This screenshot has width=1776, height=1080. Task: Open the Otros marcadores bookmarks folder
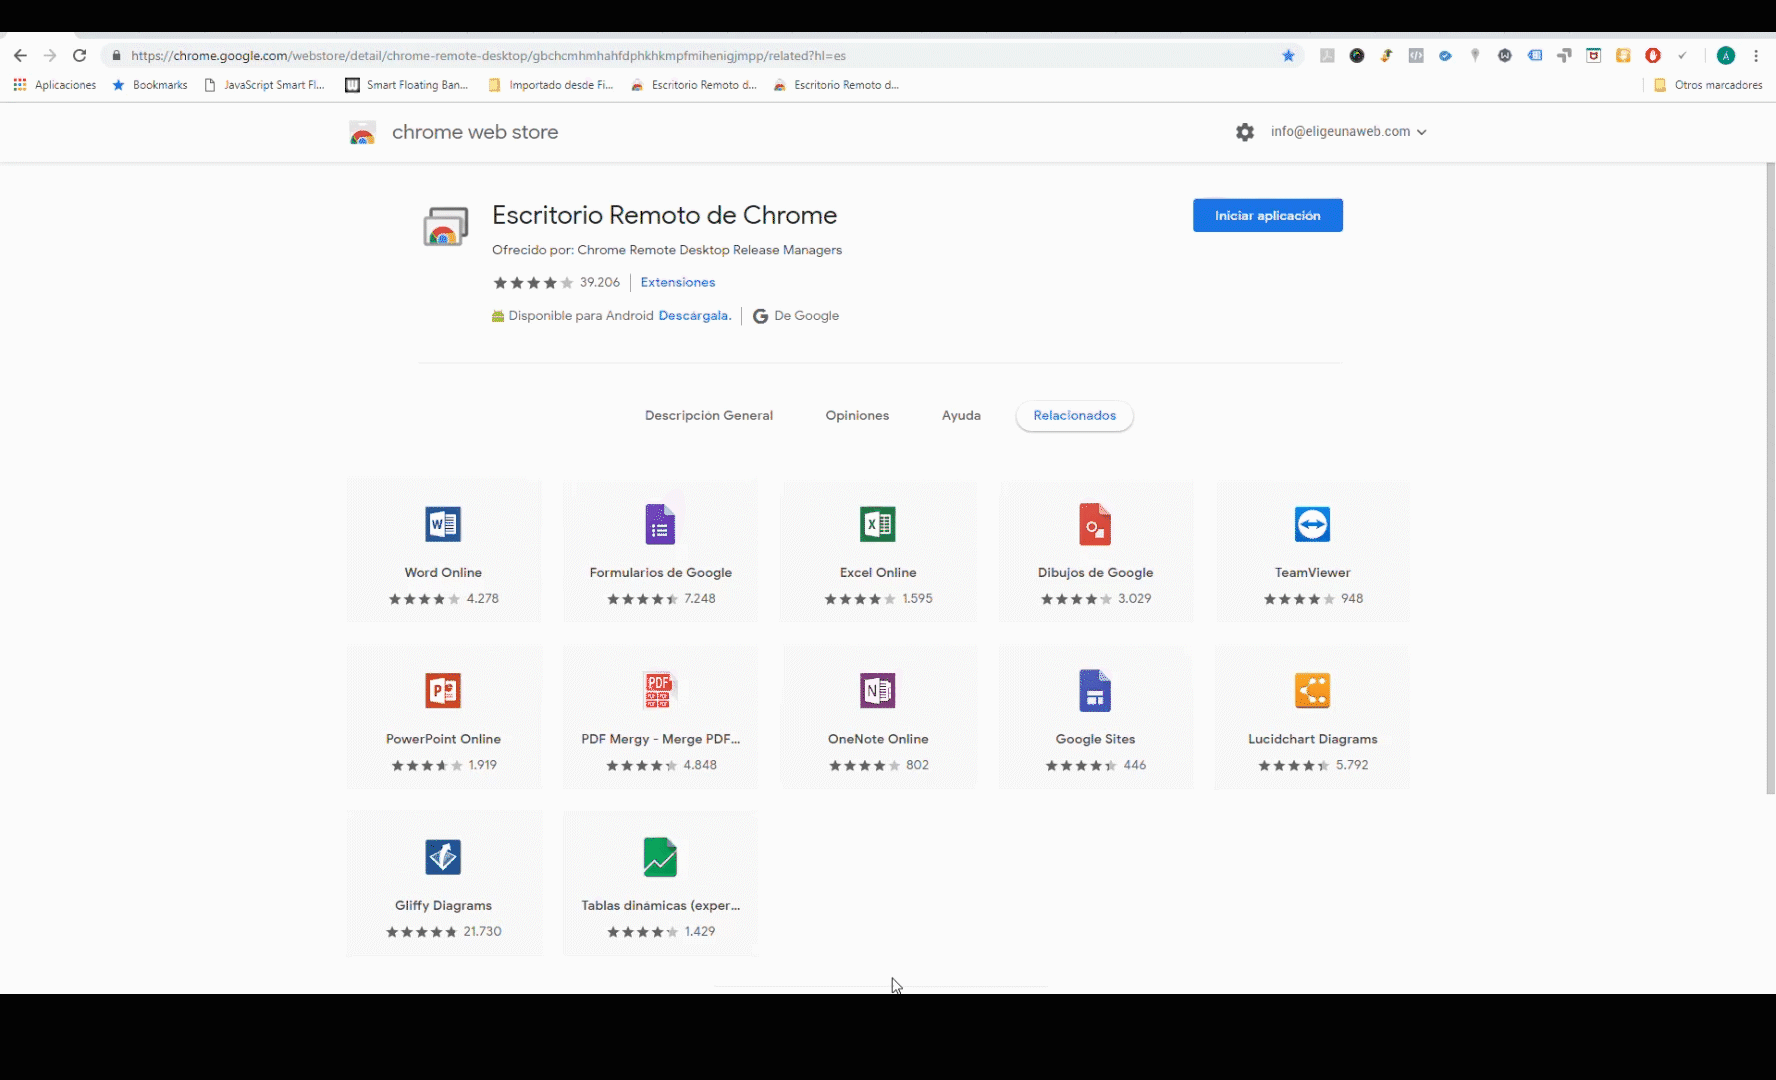tap(1708, 85)
